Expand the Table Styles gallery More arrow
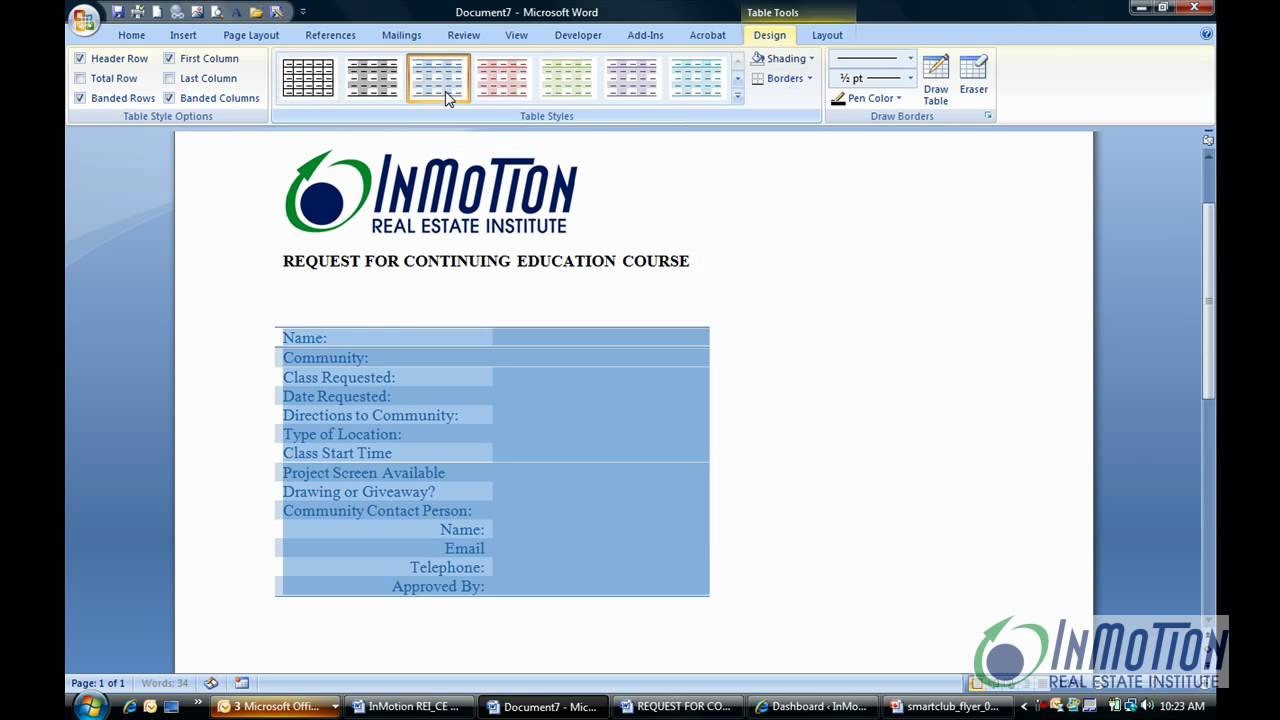Image resolution: width=1280 pixels, height=720 pixels. click(737, 97)
